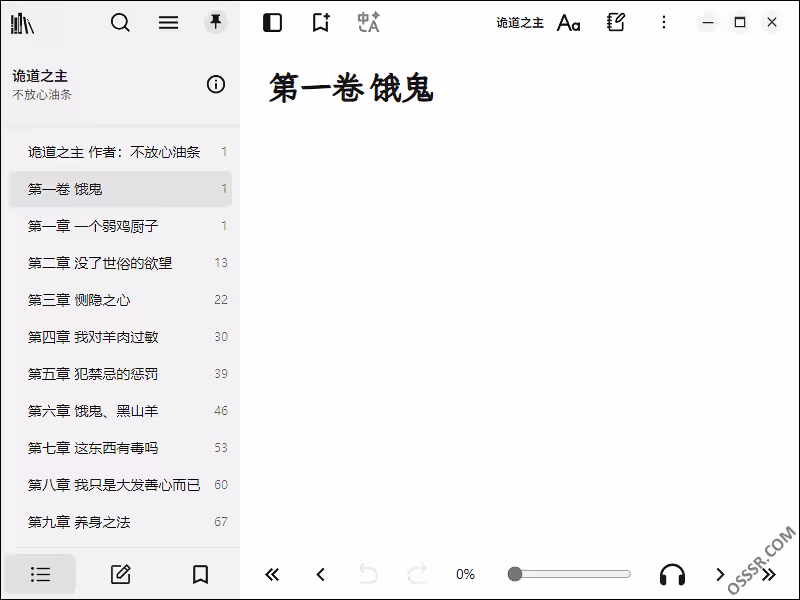Close the reader window
Screen dimensions: 800x600
pyautogui.click(x=772, y=22)
